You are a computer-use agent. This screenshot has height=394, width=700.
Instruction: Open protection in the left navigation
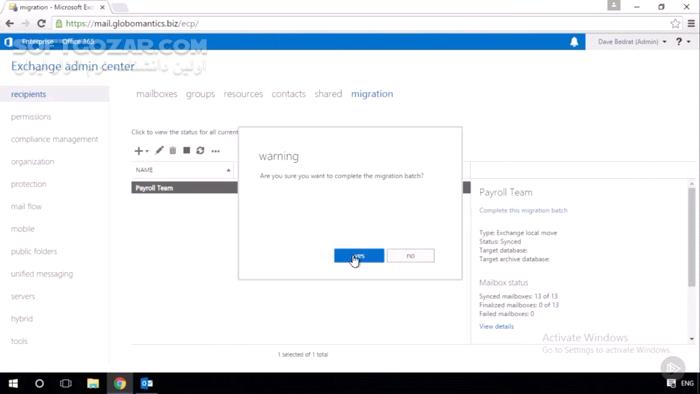[x=29, y=184]
